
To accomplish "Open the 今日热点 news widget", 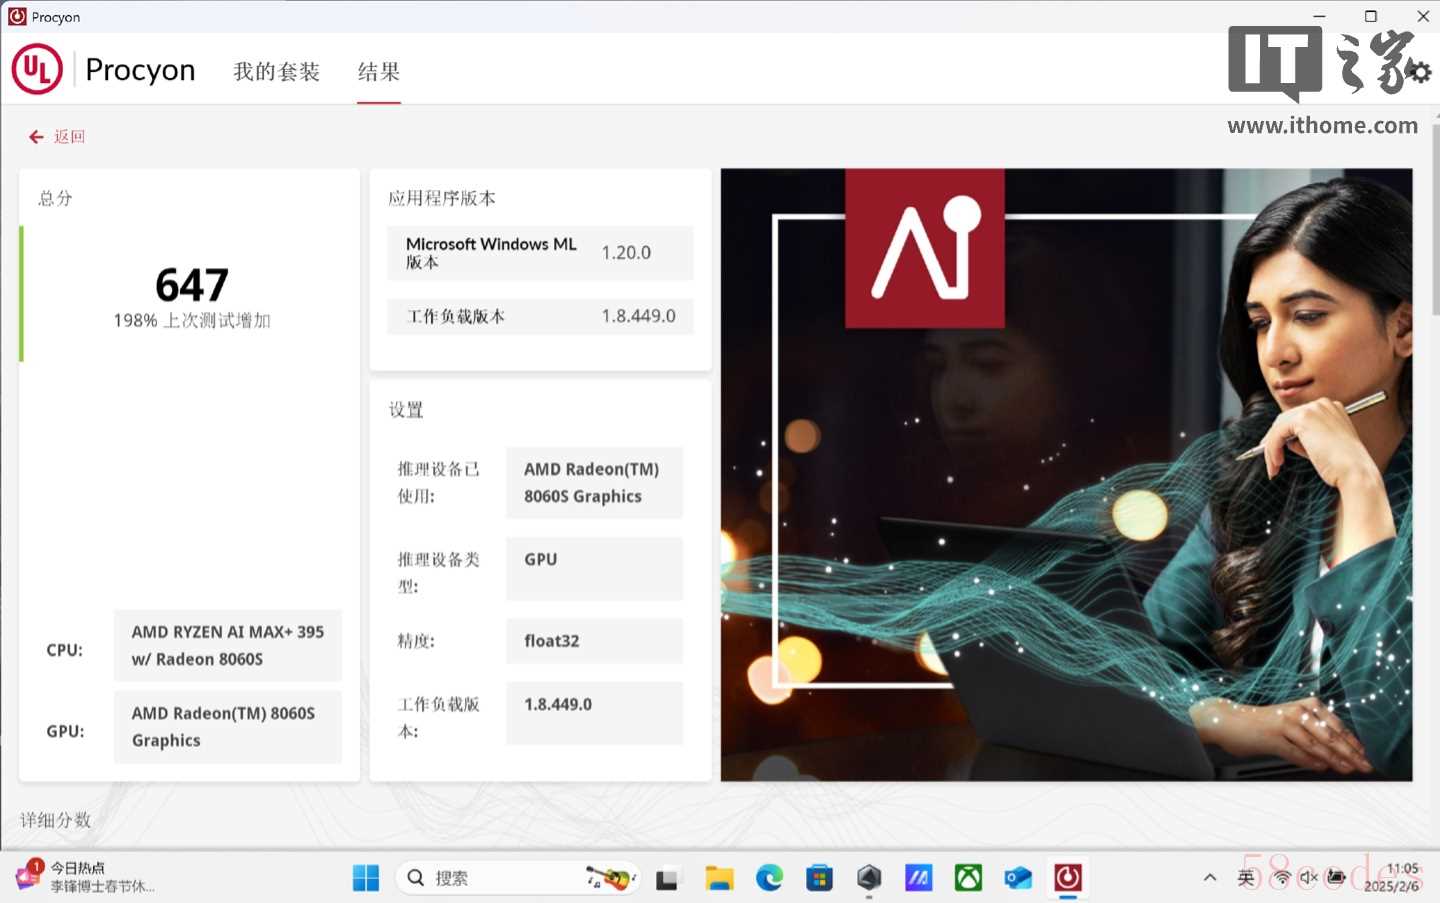I will pyautogui.click(x=85, y=877).
